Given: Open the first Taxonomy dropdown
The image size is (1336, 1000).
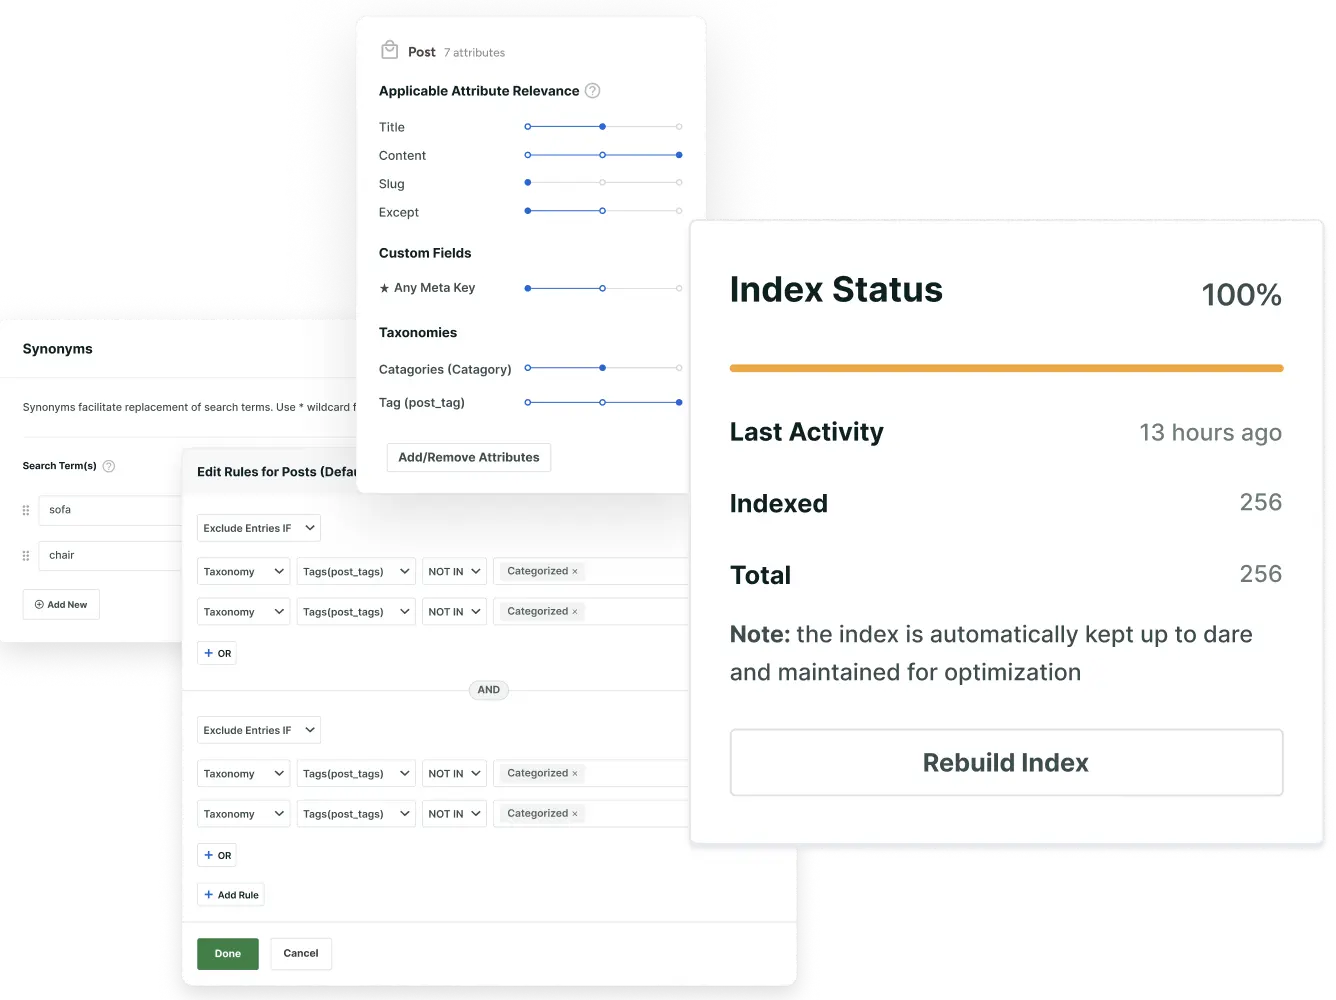Looking at the screenshot, I should [242, 571].
